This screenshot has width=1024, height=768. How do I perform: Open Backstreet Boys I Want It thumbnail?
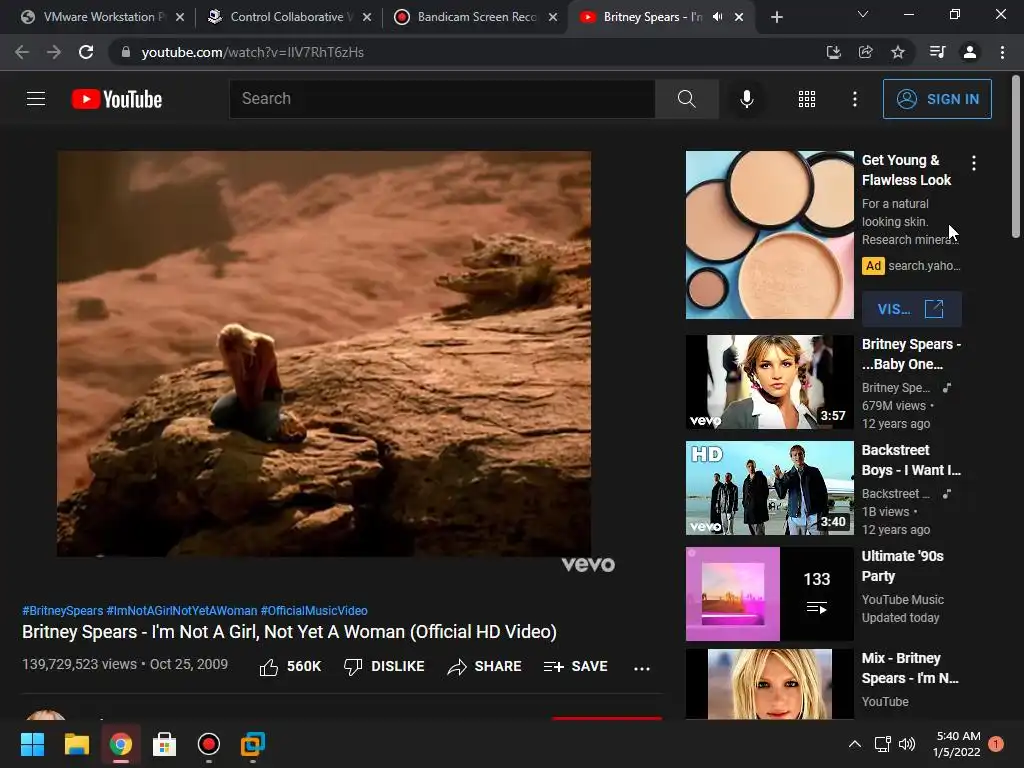pos(769,488)
